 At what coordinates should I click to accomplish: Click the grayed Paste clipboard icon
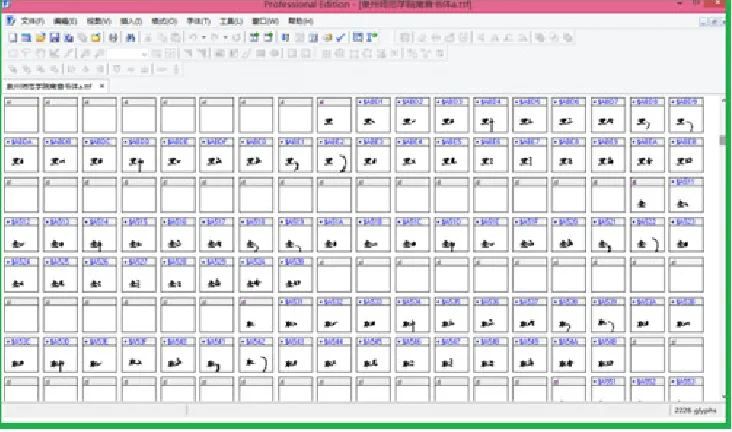pos(176,38)
